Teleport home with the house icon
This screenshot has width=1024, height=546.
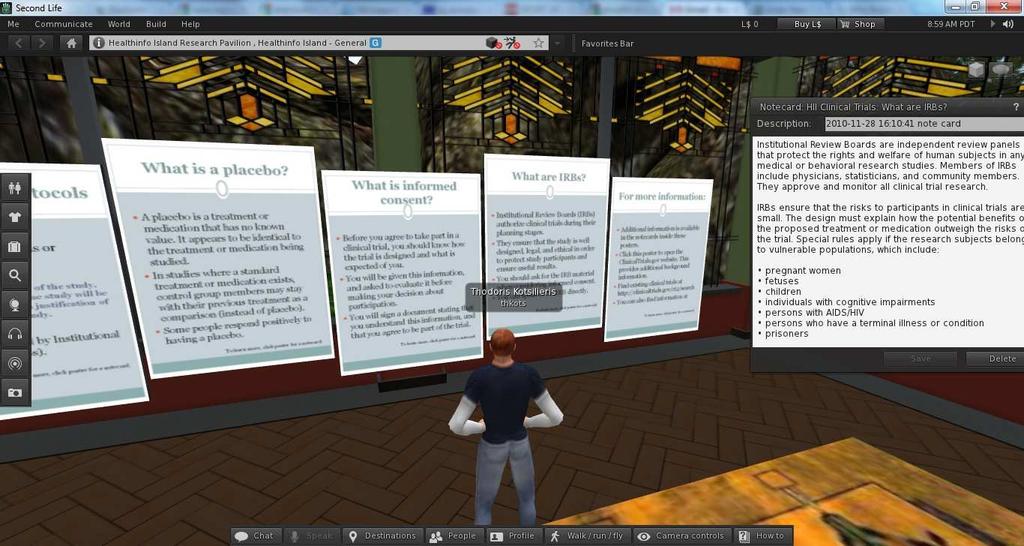[x=71, y=43]
